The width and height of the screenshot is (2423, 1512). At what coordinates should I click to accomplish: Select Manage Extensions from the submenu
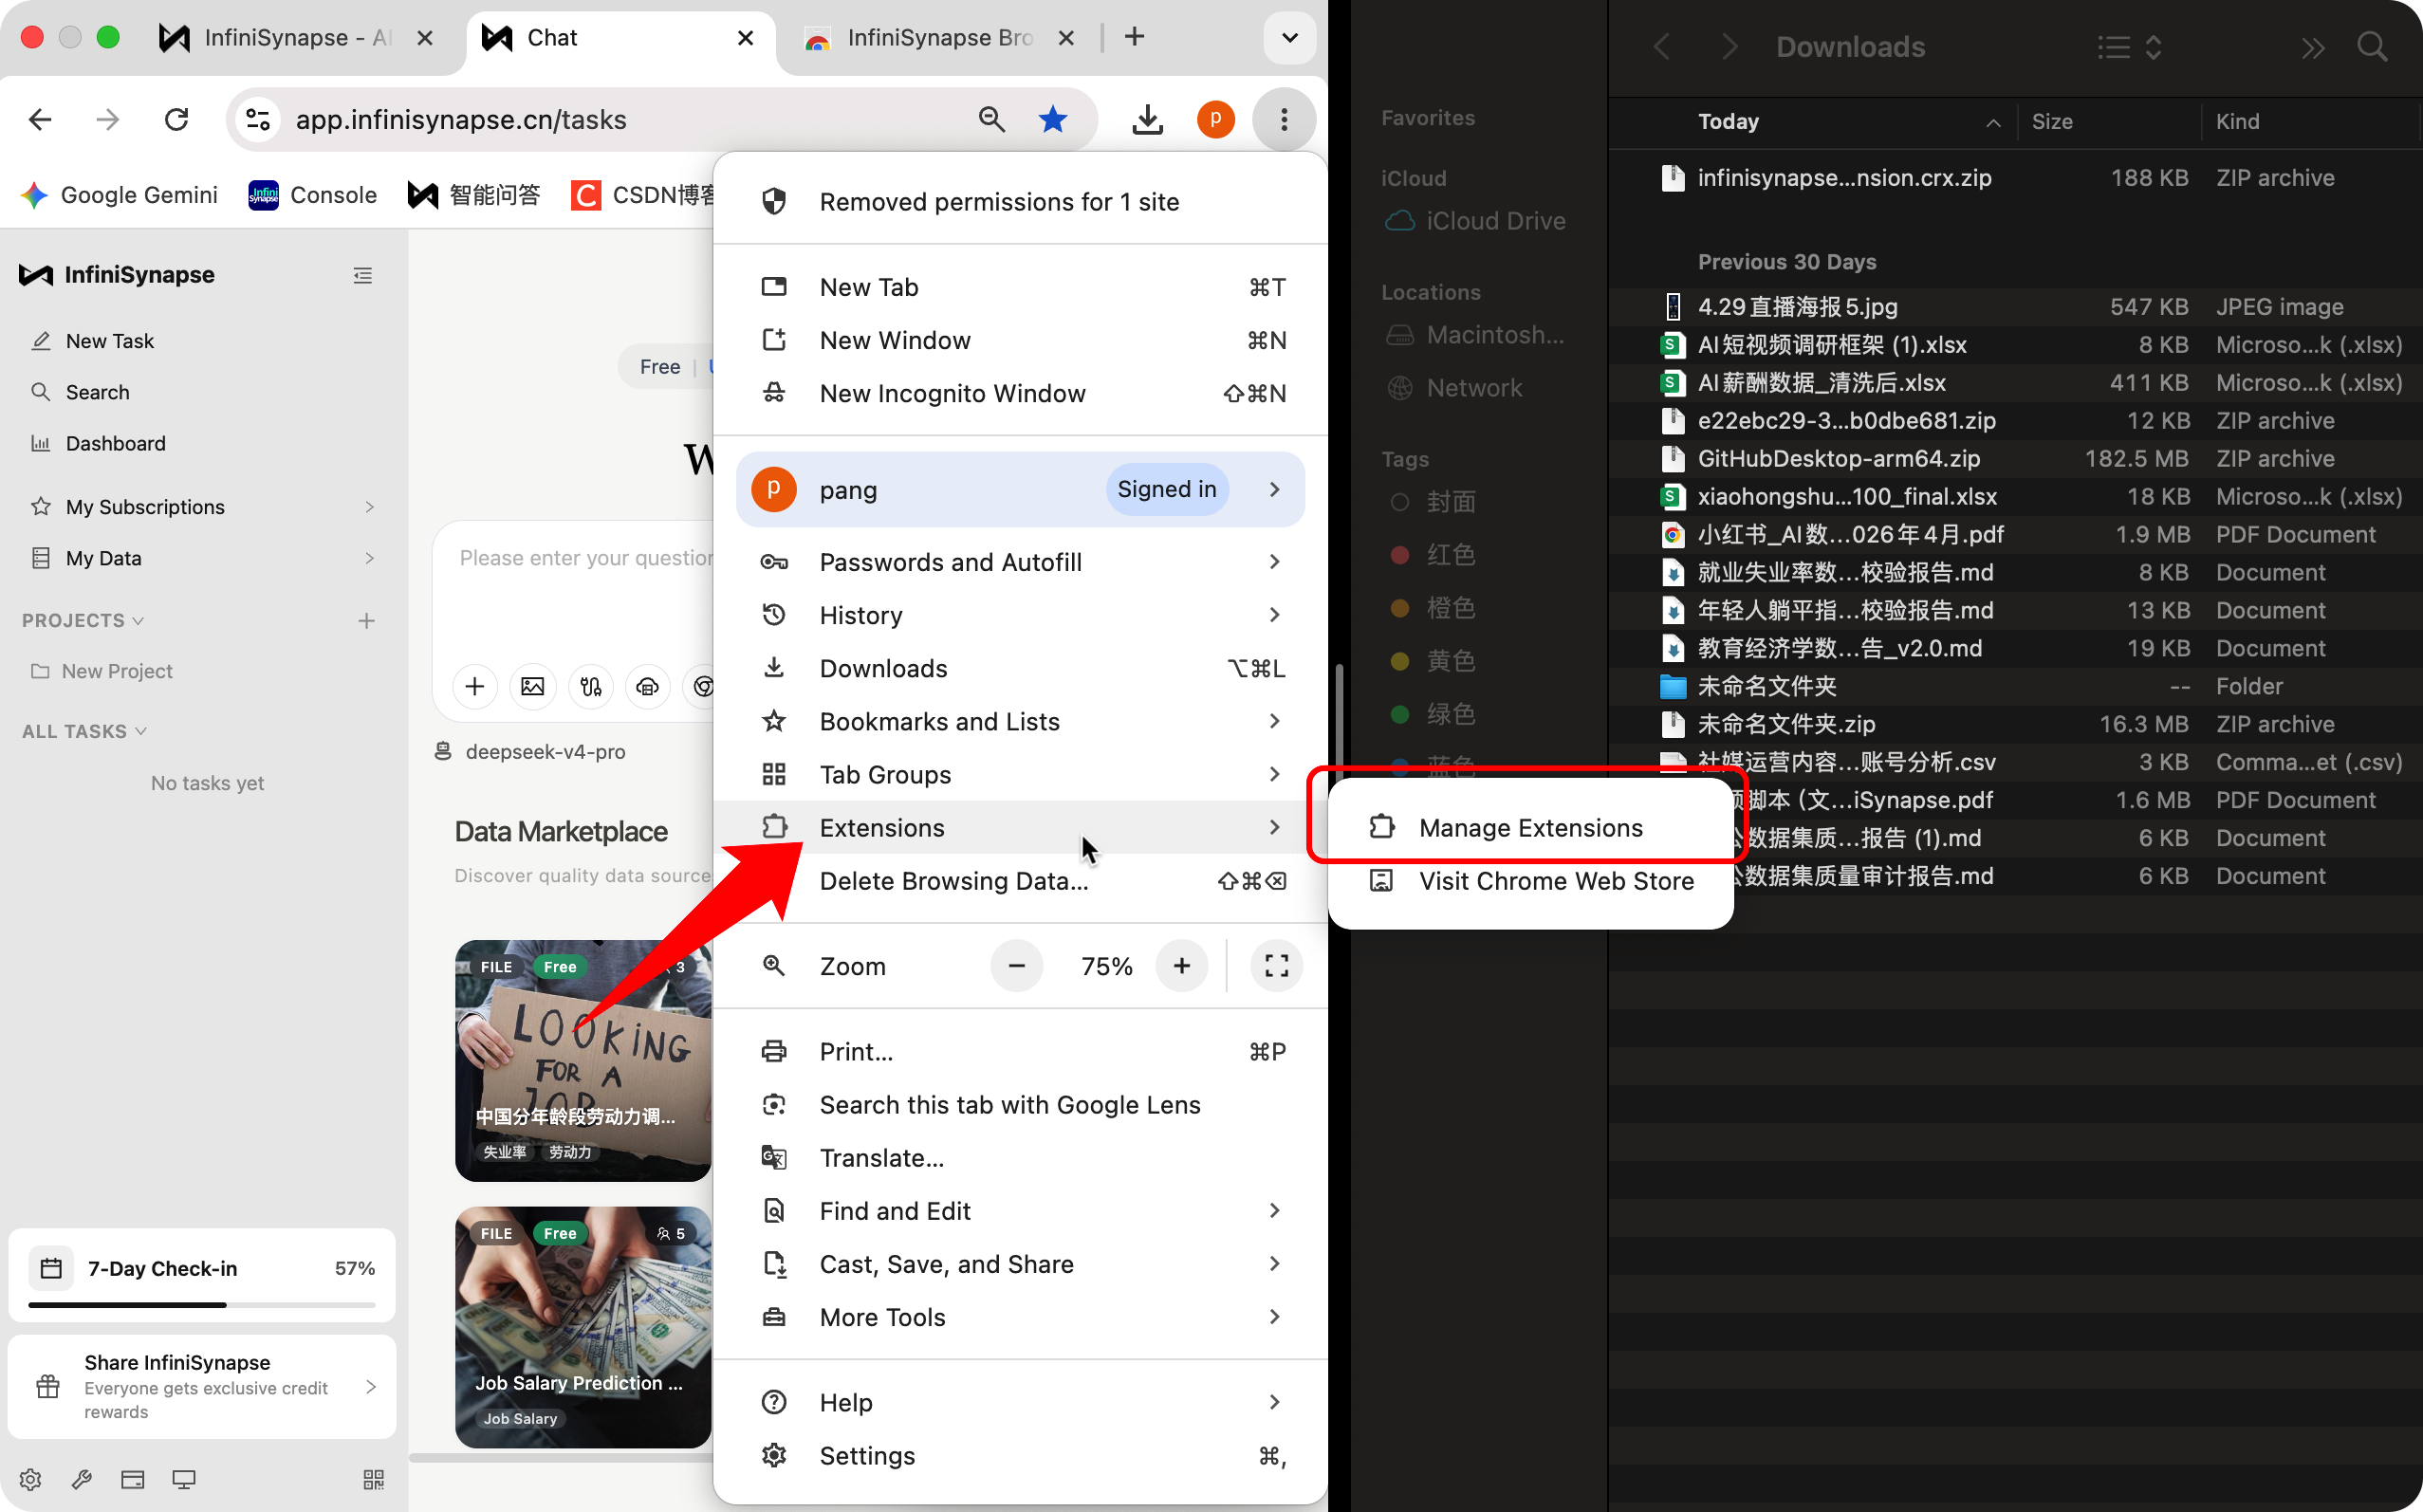click(1531, 828)
